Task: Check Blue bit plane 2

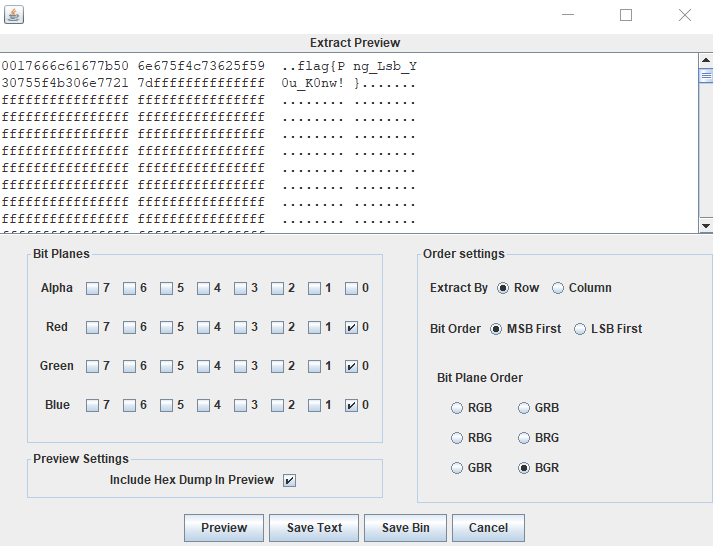Action: tap(277, 406)
